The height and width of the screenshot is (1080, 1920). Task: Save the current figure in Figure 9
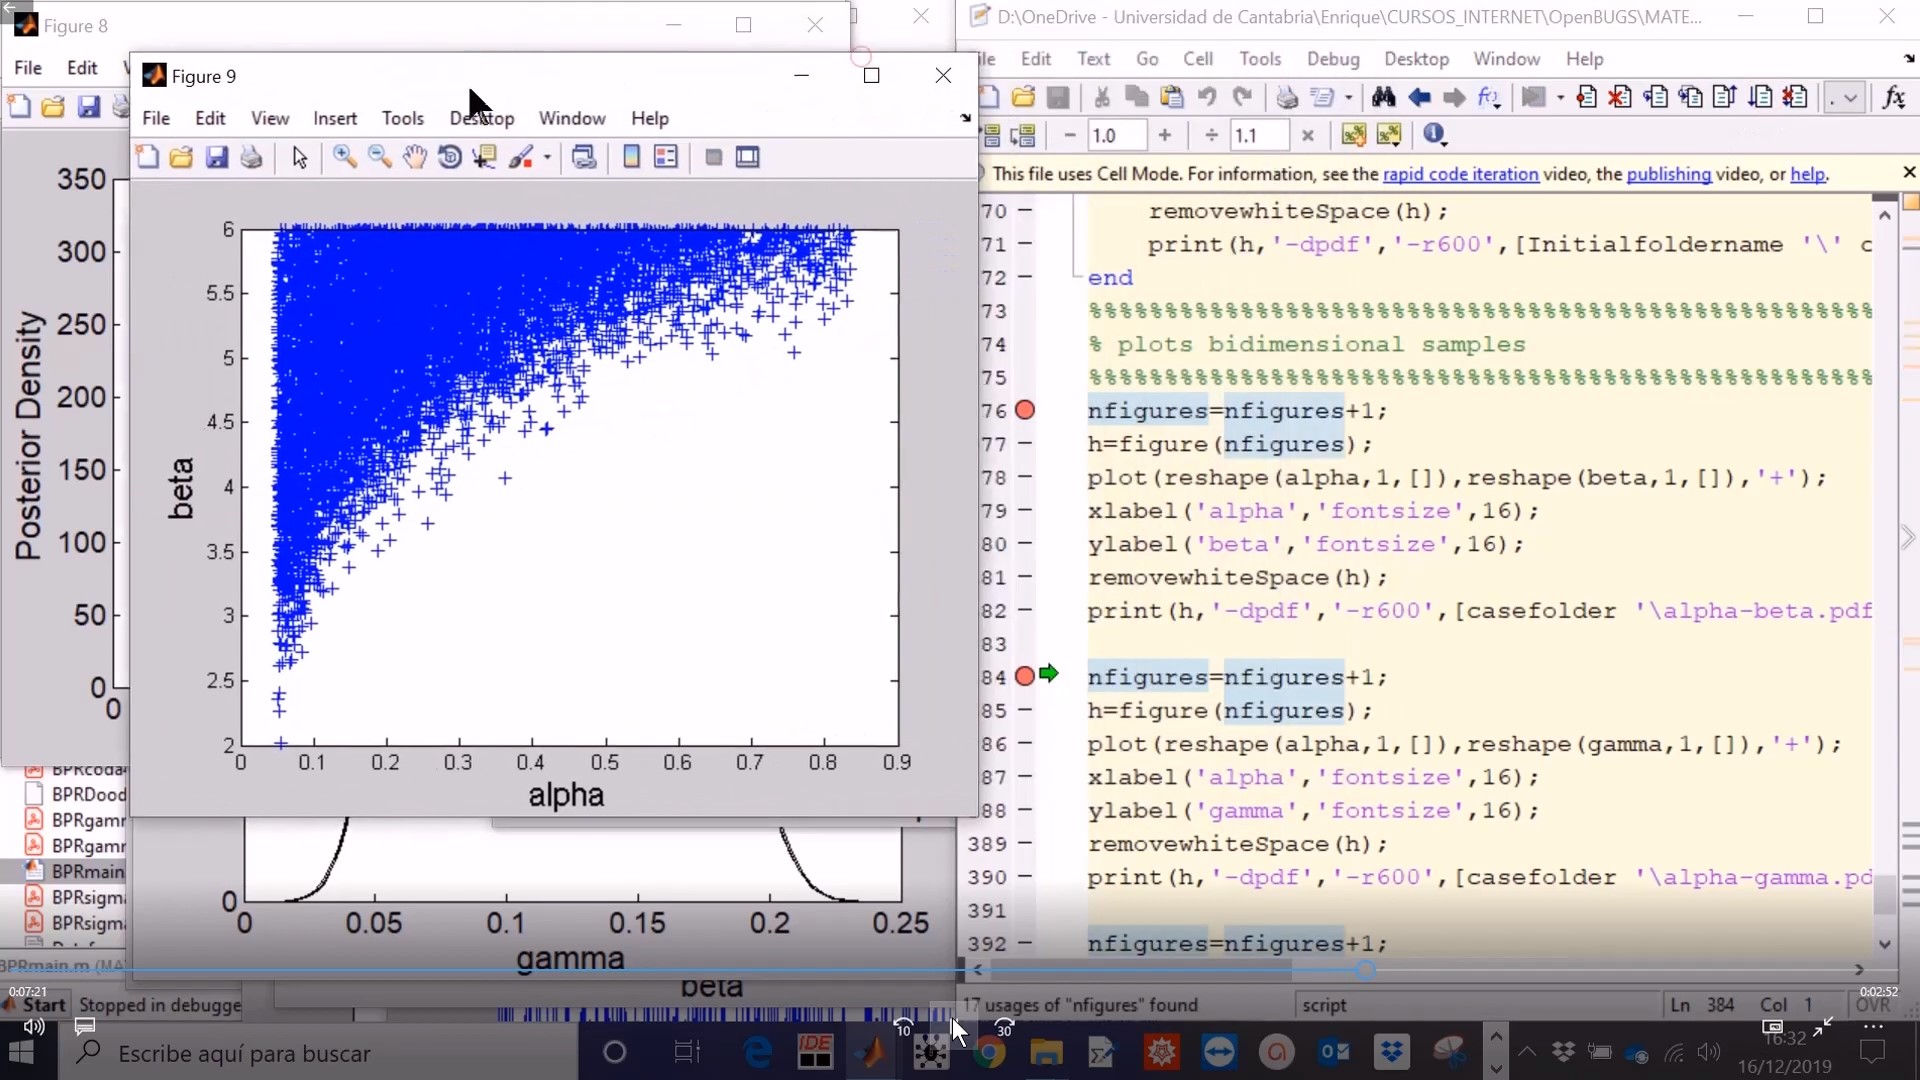[216, 157]
